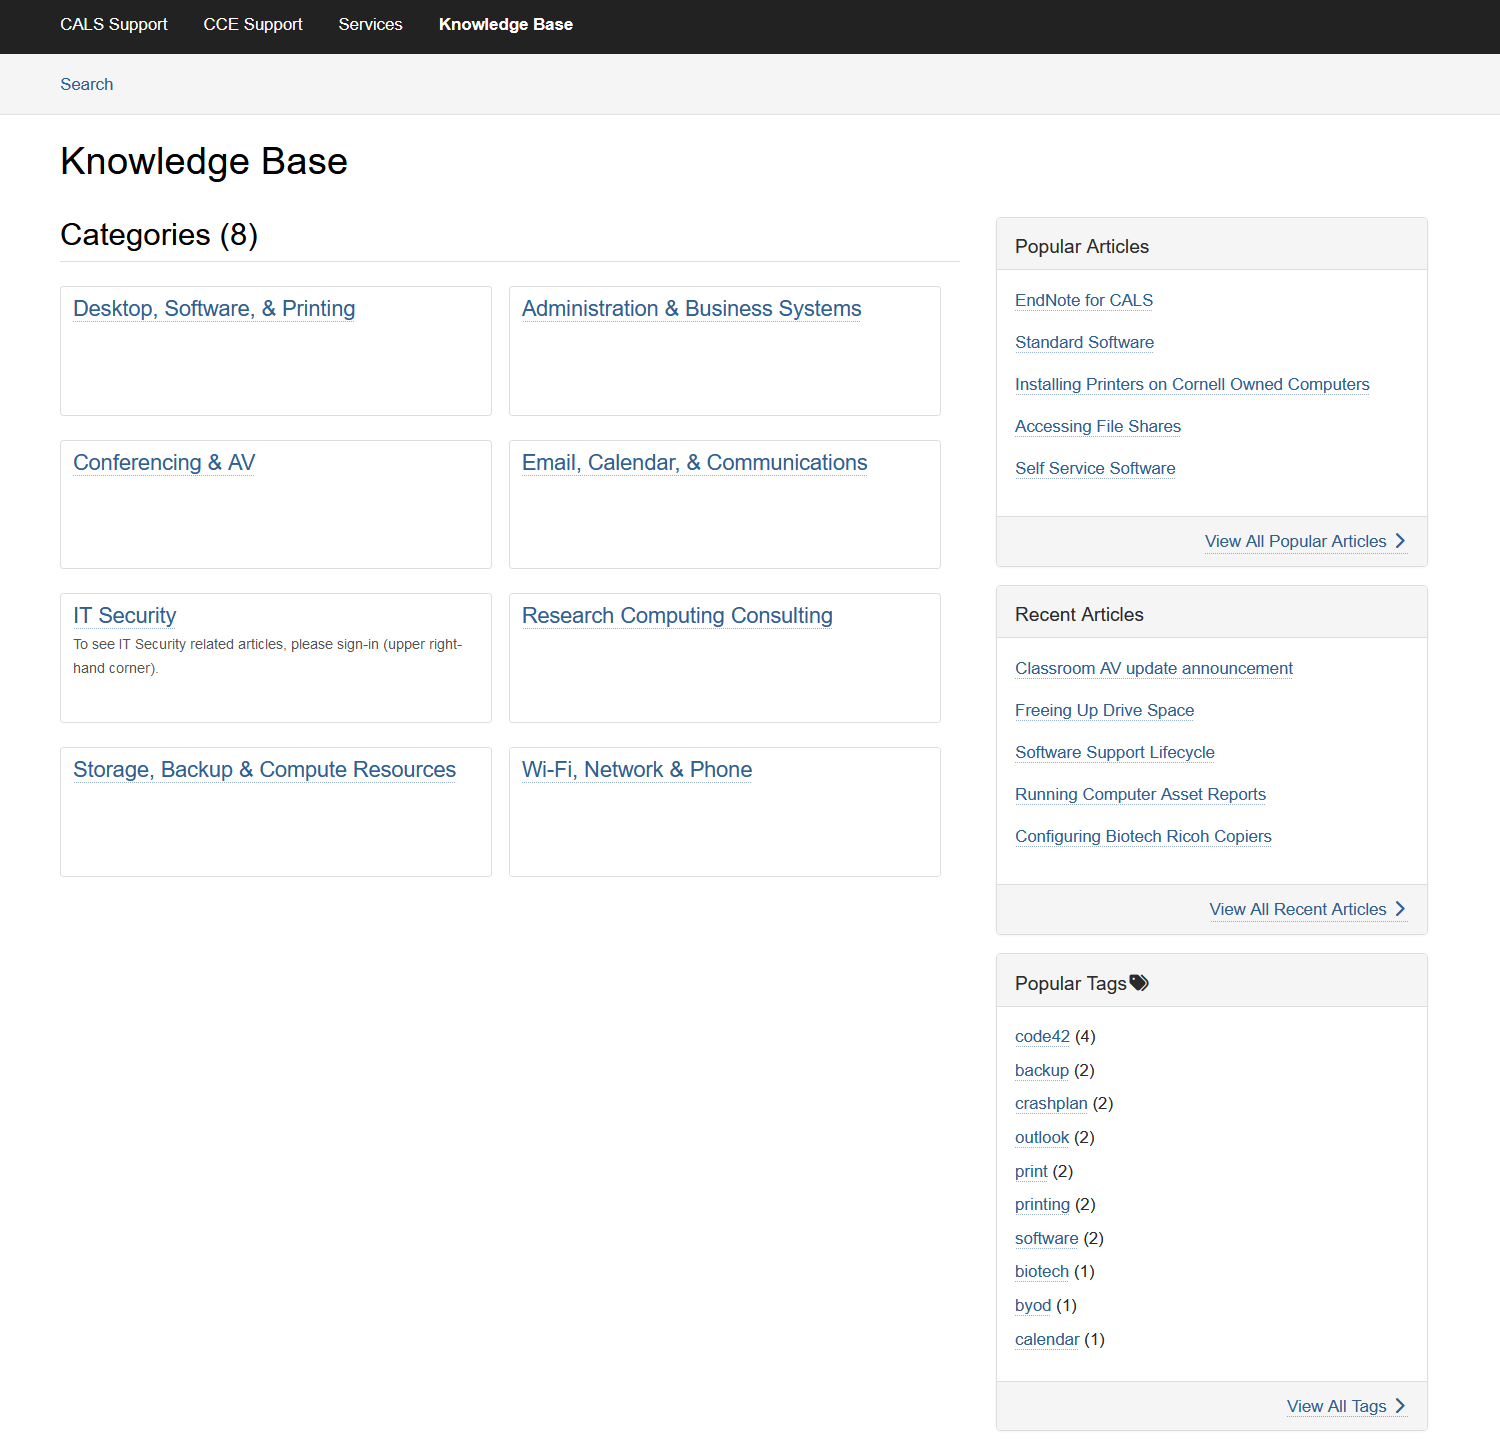Select the code42 tag
This screenshot has width=1500, height=1447.
click(x=1042, y=1036)
